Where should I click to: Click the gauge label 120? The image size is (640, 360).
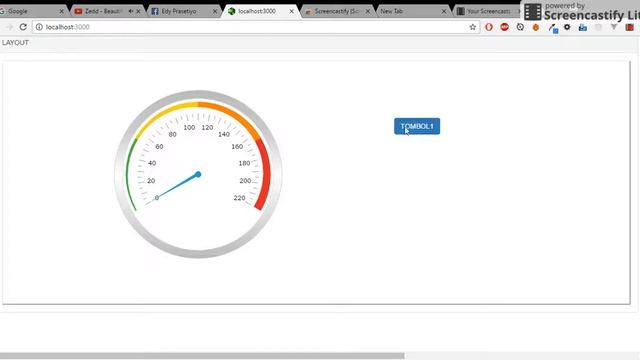(x=207, y=127)
